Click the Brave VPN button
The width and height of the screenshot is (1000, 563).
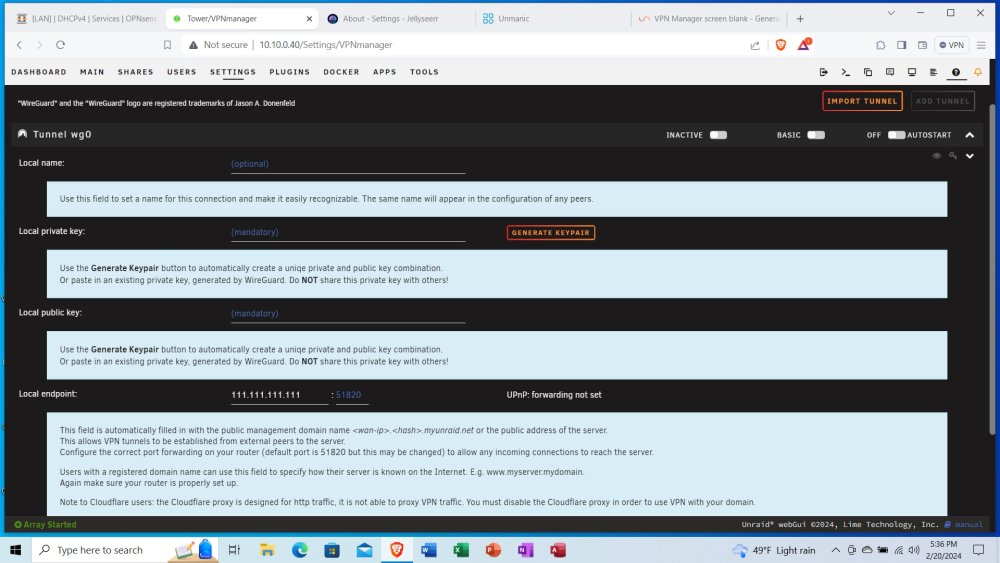[x=952, y=45]
